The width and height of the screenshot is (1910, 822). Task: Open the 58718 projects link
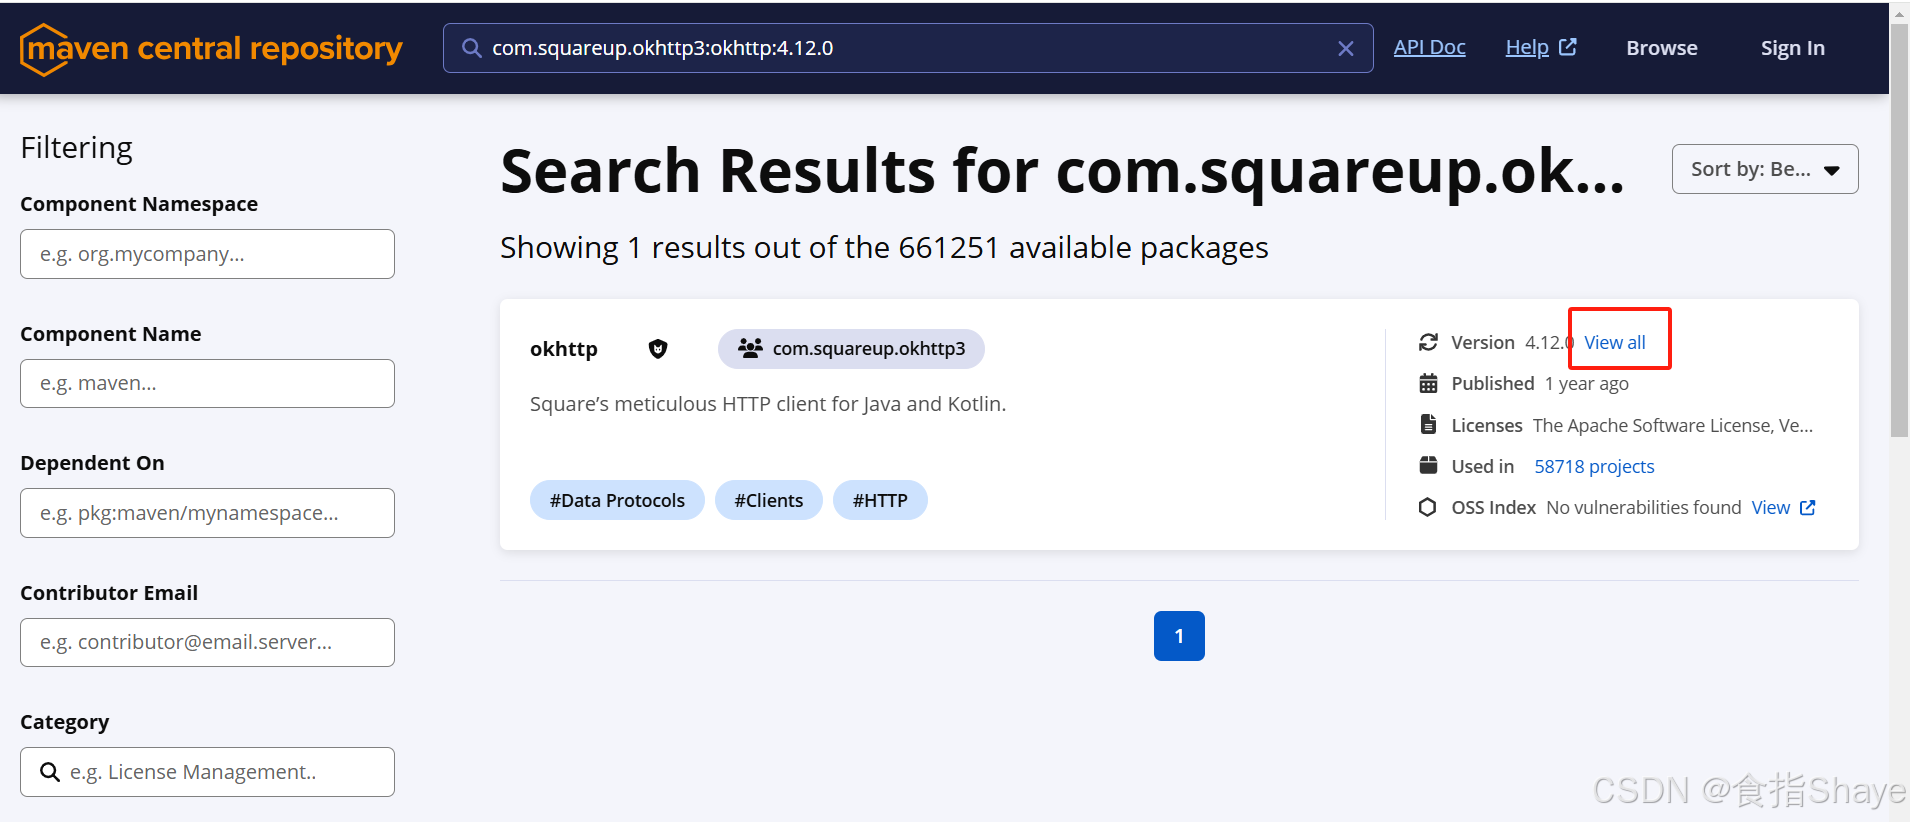[x=1594, y=466]
